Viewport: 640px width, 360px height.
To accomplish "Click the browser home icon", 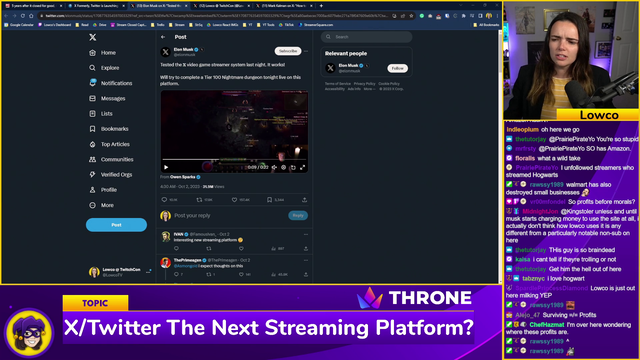I will click(x=31, y=16).
